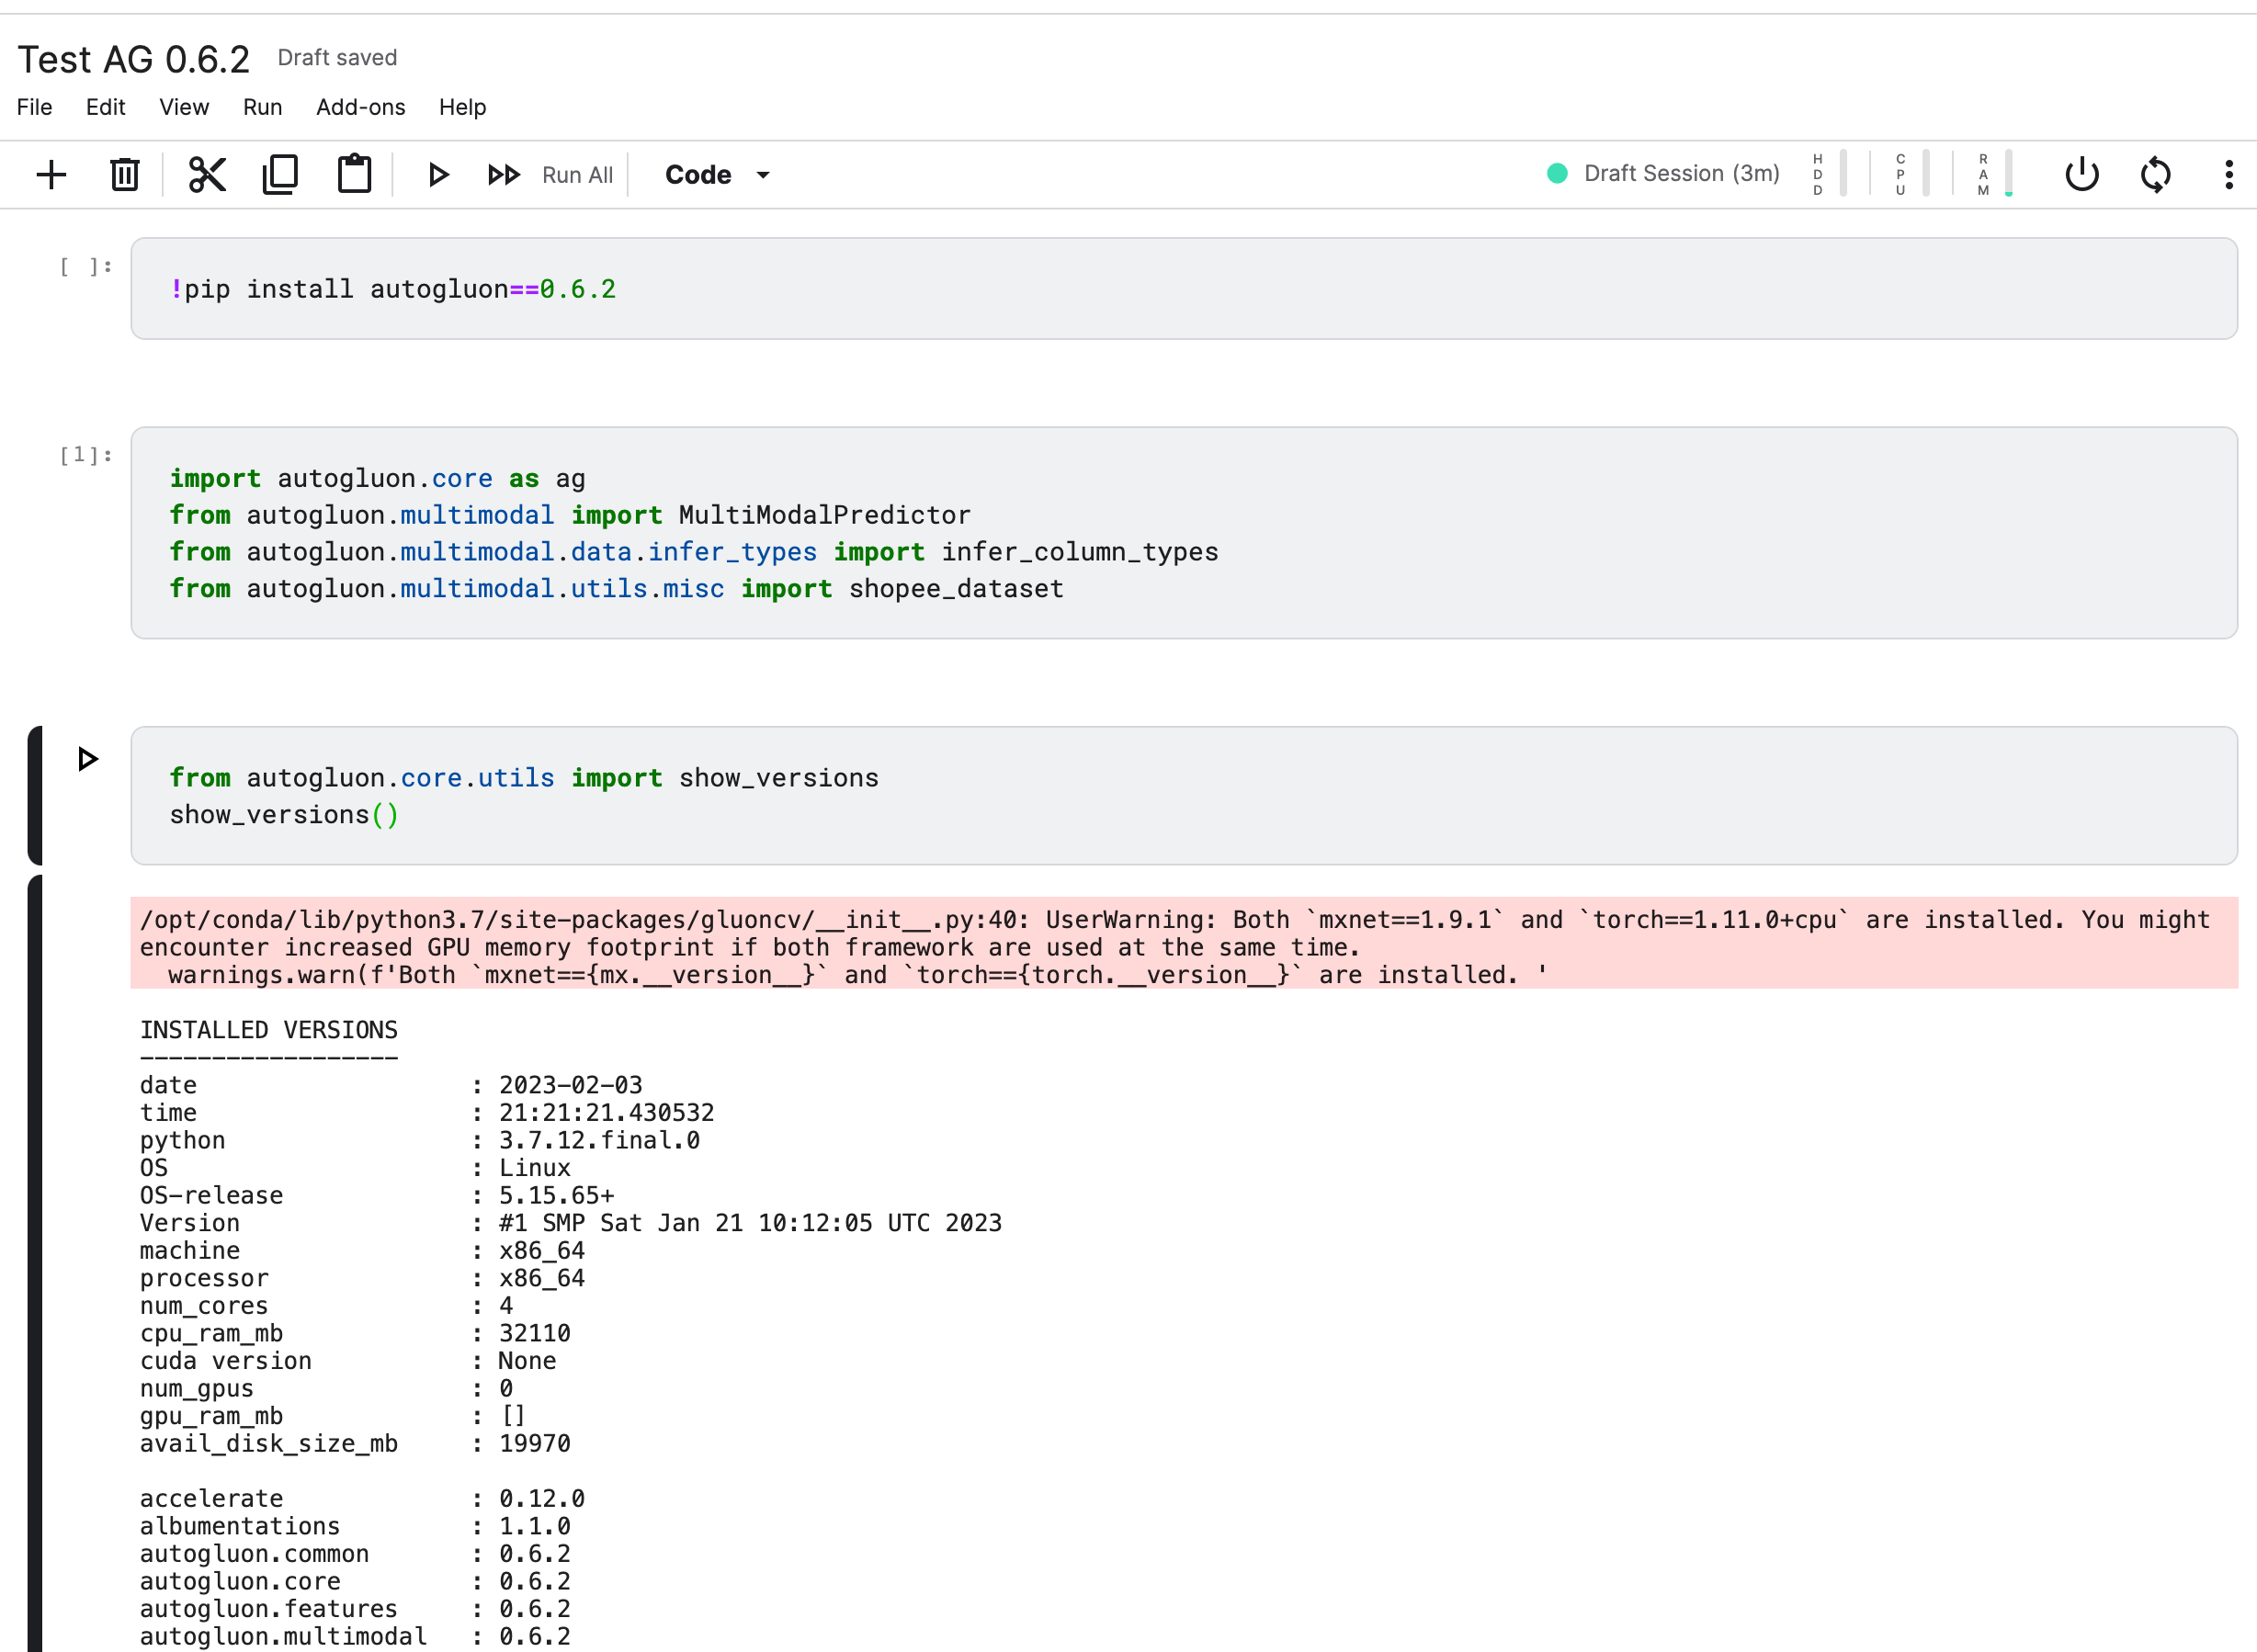Click the Draft Session label
The width and height of the screenshot is (2257, 1652).
(1682, 173)
